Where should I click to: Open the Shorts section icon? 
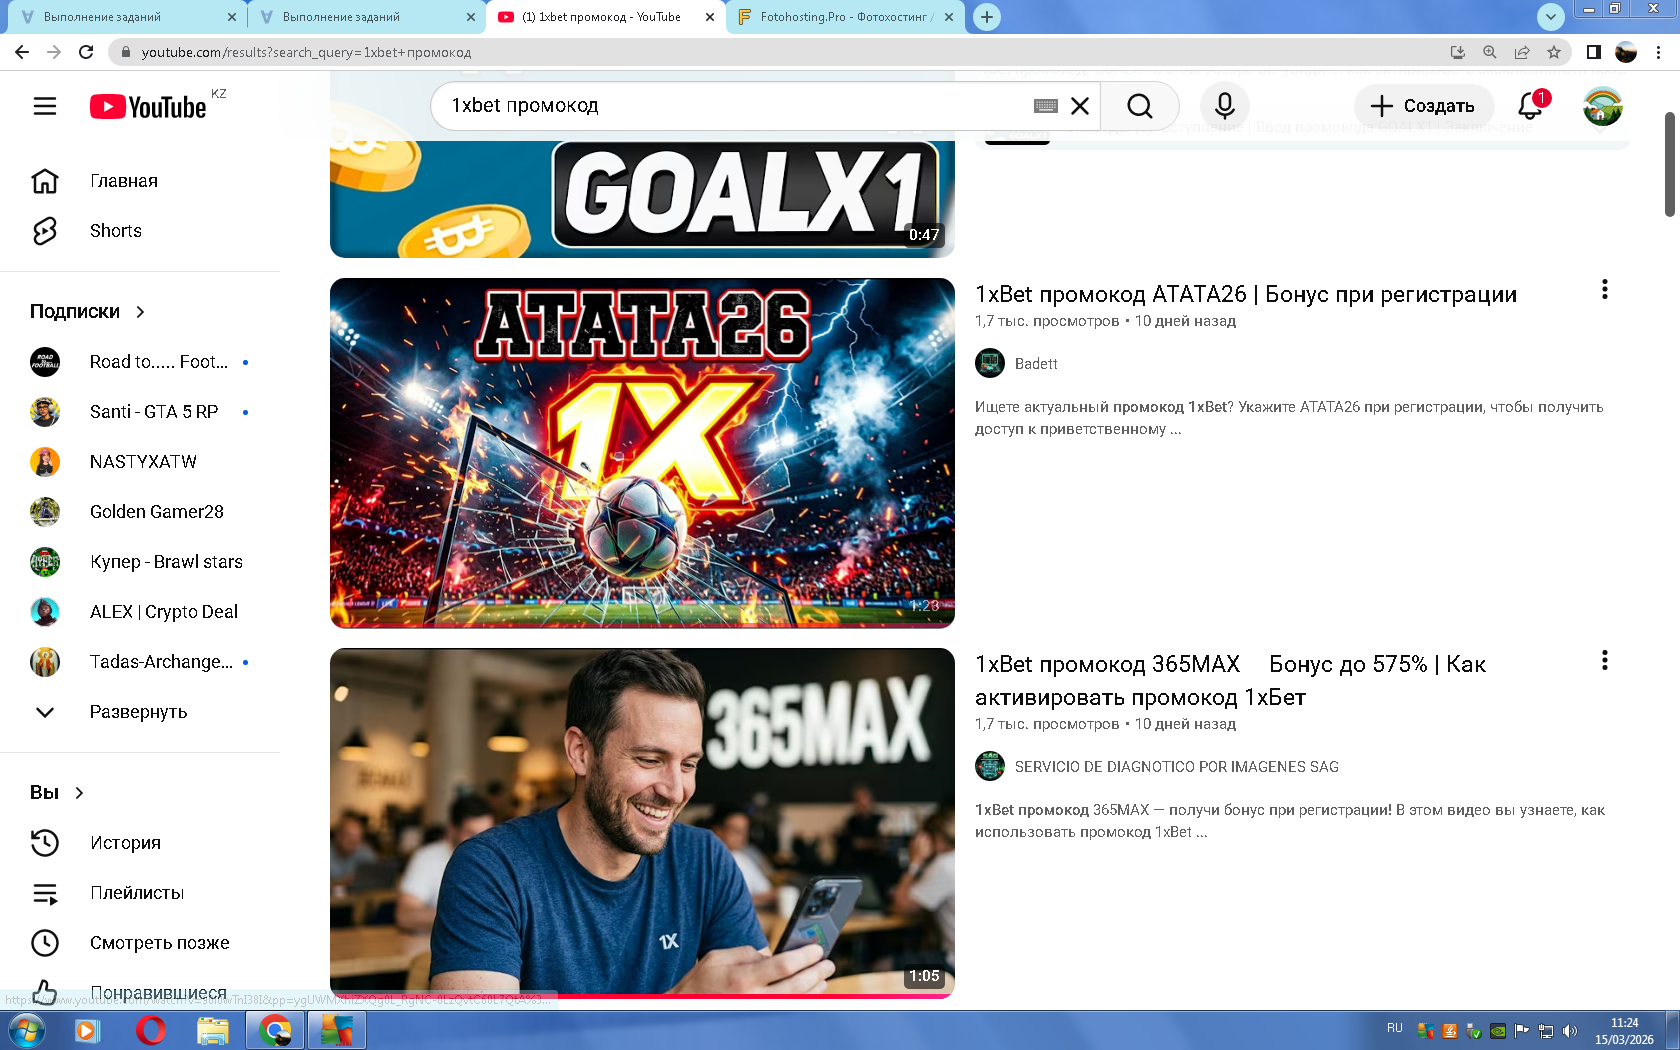click(45, 231)
